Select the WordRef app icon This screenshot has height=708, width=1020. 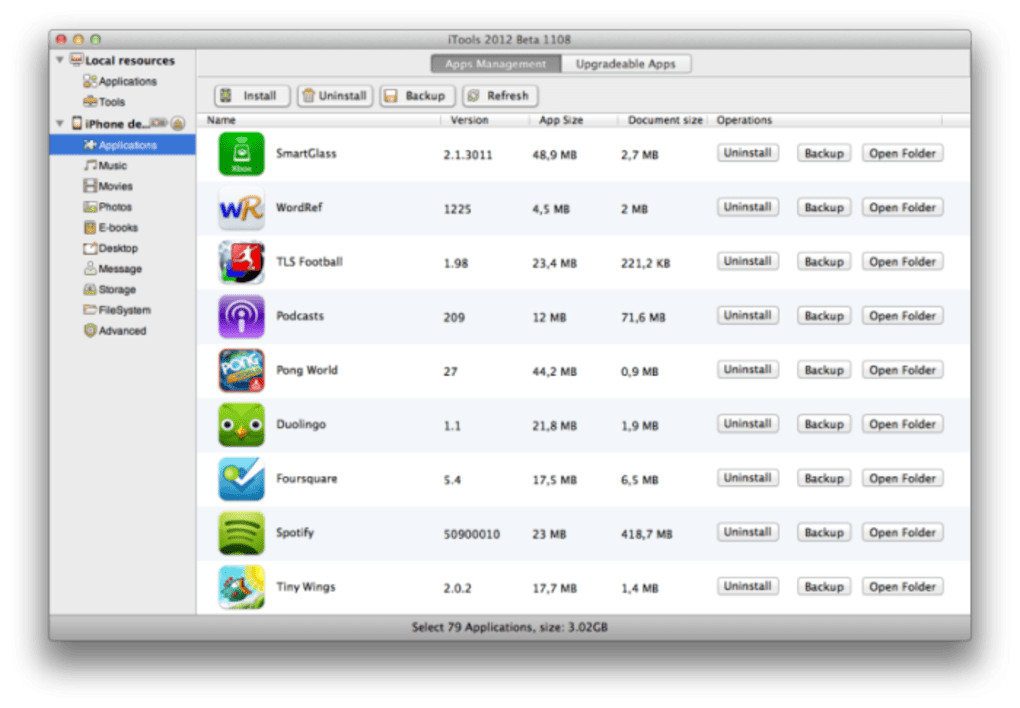coord(241,208)
